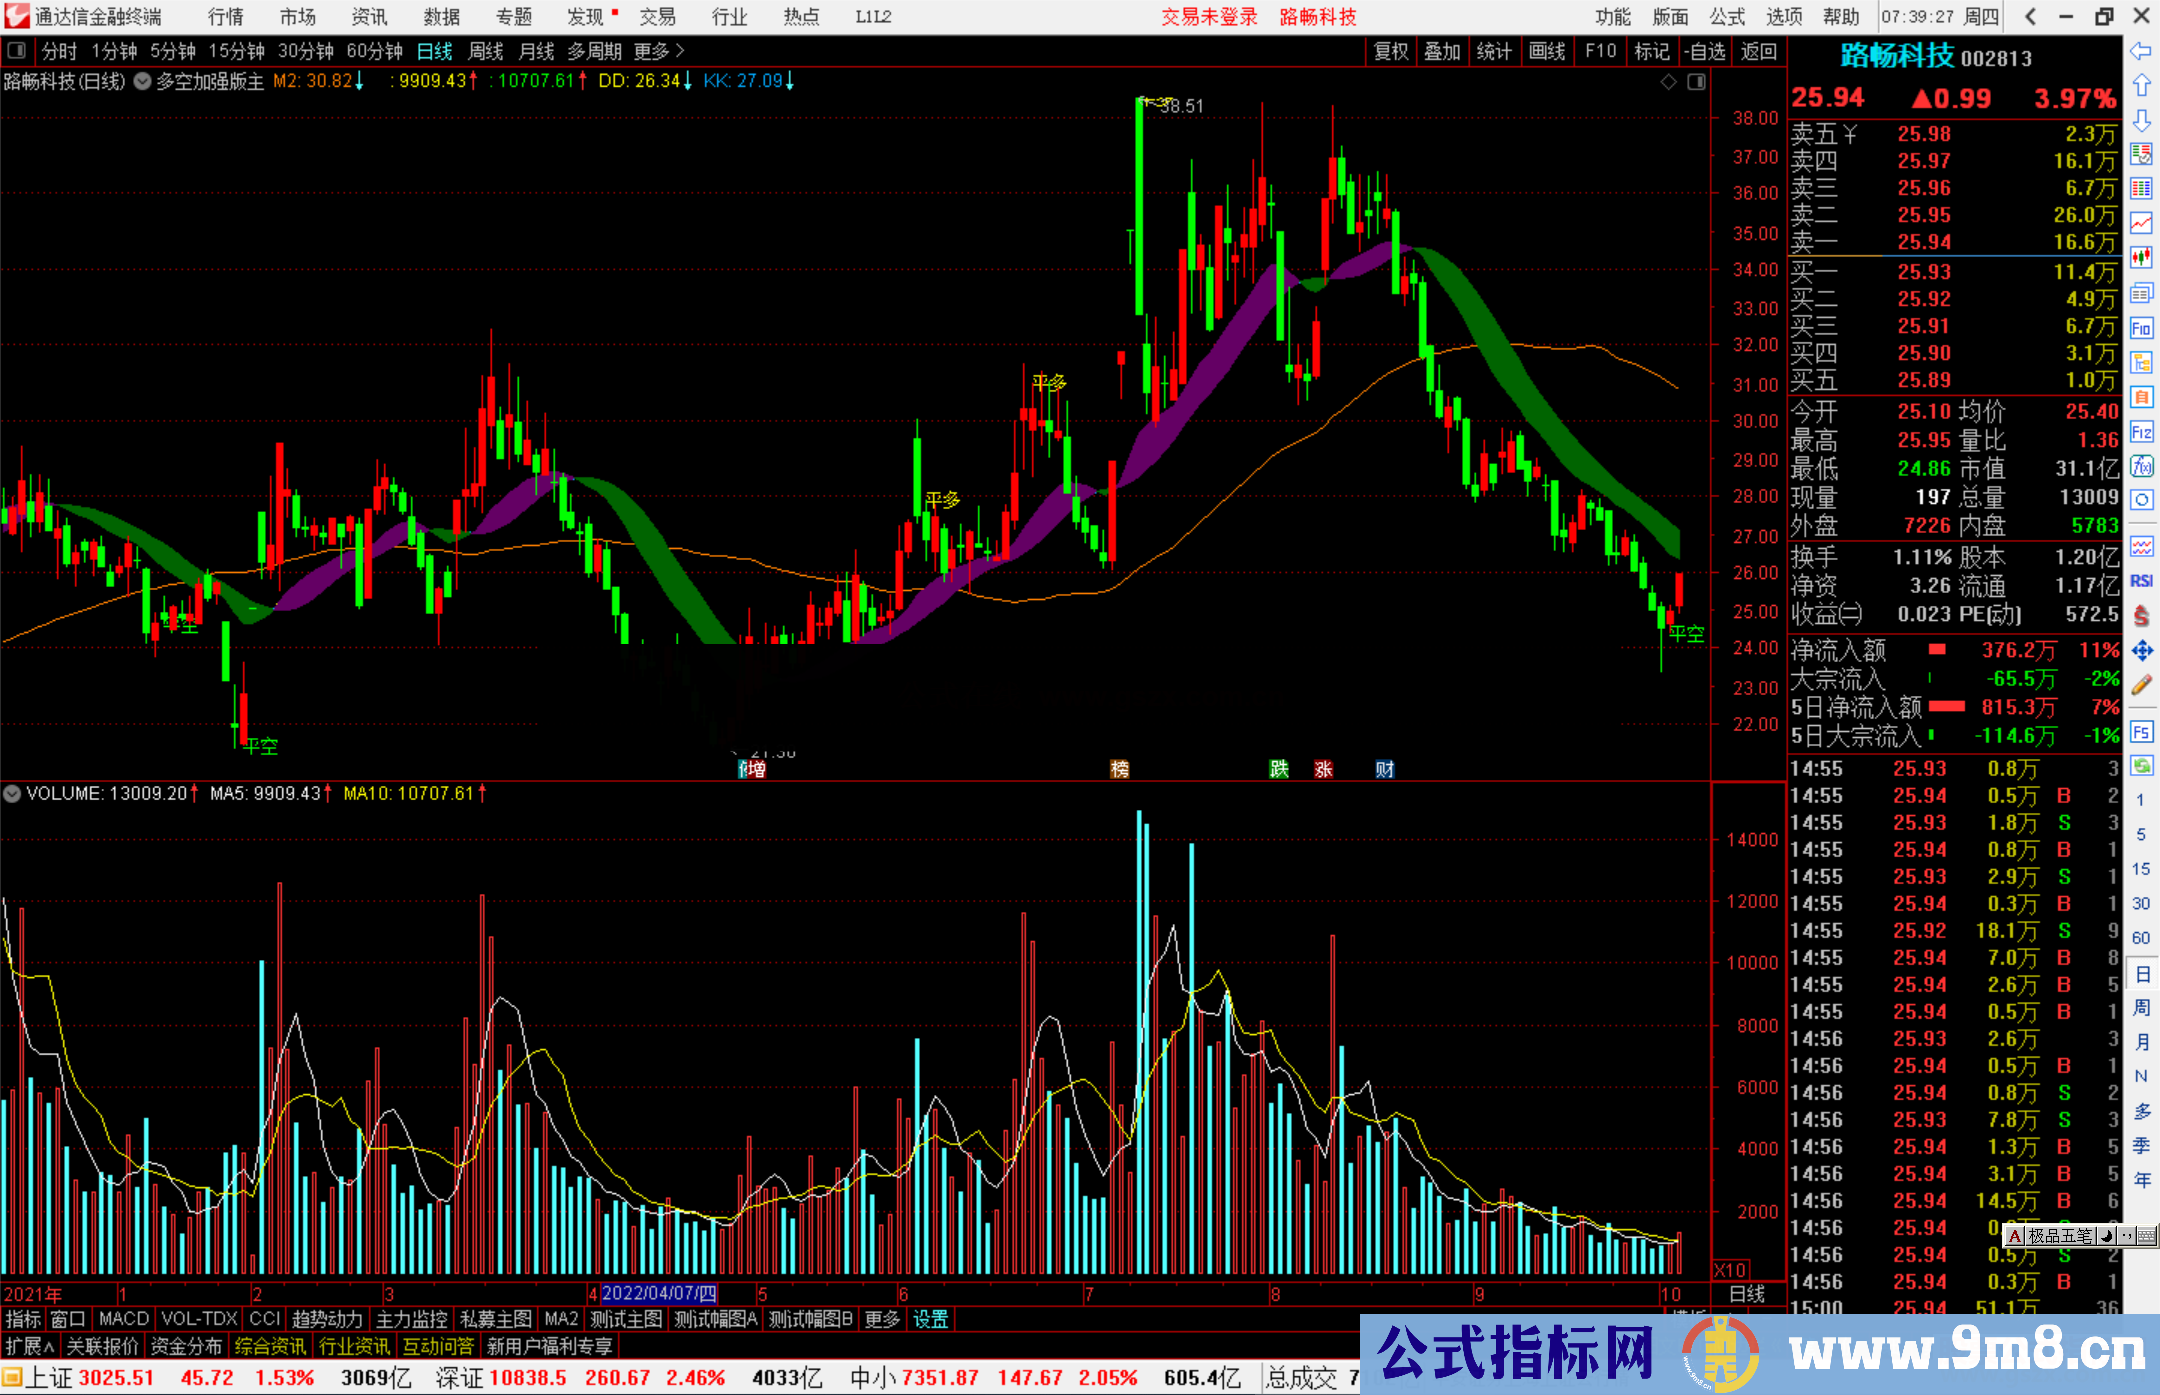Image resolution: width=2160 pixels, height=1395 pixels.
Task: Click the candlestick chart icon in sidebar
Action: (2141, 257)
